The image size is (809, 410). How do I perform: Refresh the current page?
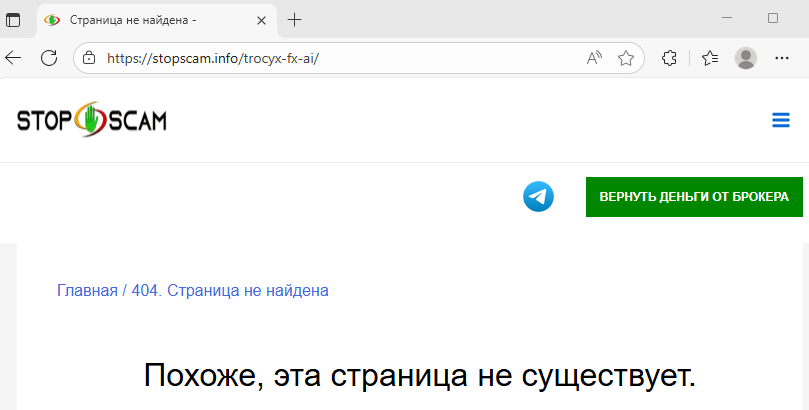click(x=49, y=58)
